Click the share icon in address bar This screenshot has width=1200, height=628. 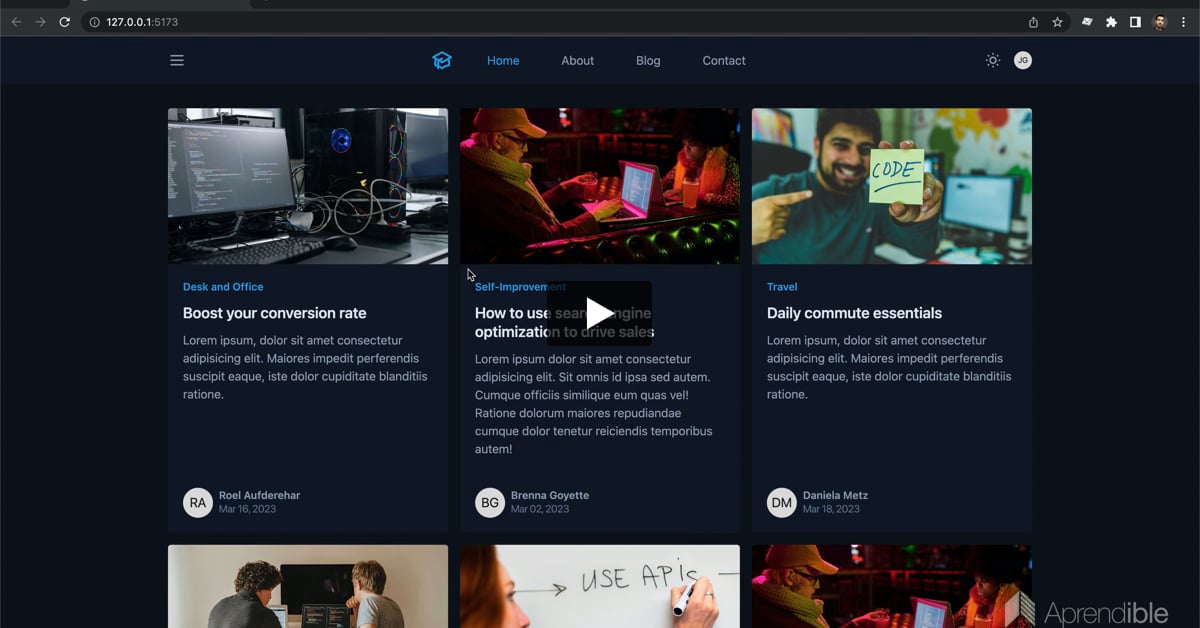tap(1033, 22)
